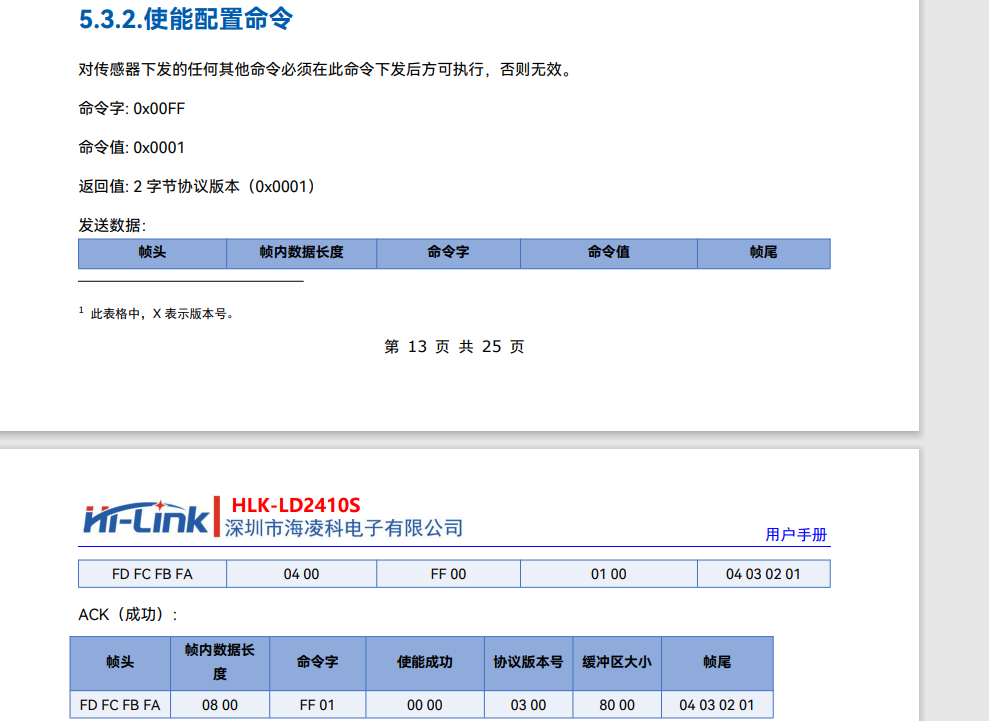Click the 01 00 command value cell

[x=609, y=574]
